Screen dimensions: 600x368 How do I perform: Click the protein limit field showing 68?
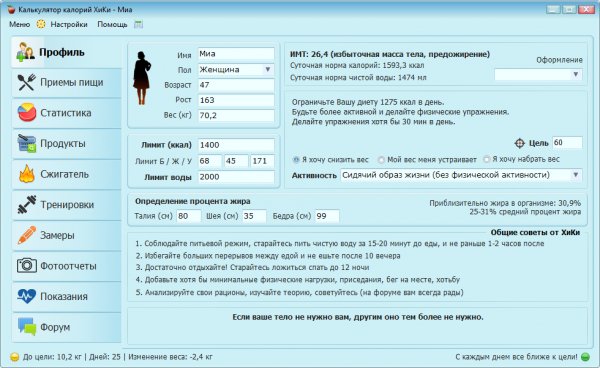point(210,161)
